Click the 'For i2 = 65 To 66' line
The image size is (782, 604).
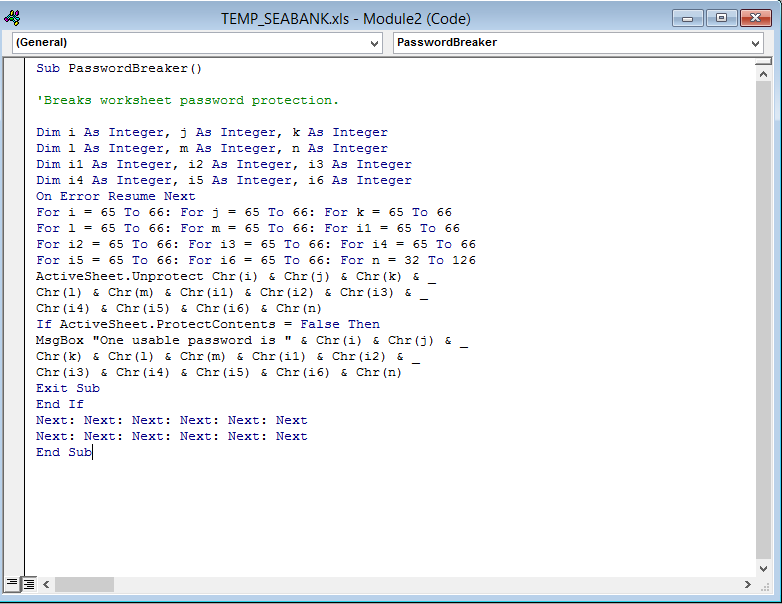[x=255, y=244]
